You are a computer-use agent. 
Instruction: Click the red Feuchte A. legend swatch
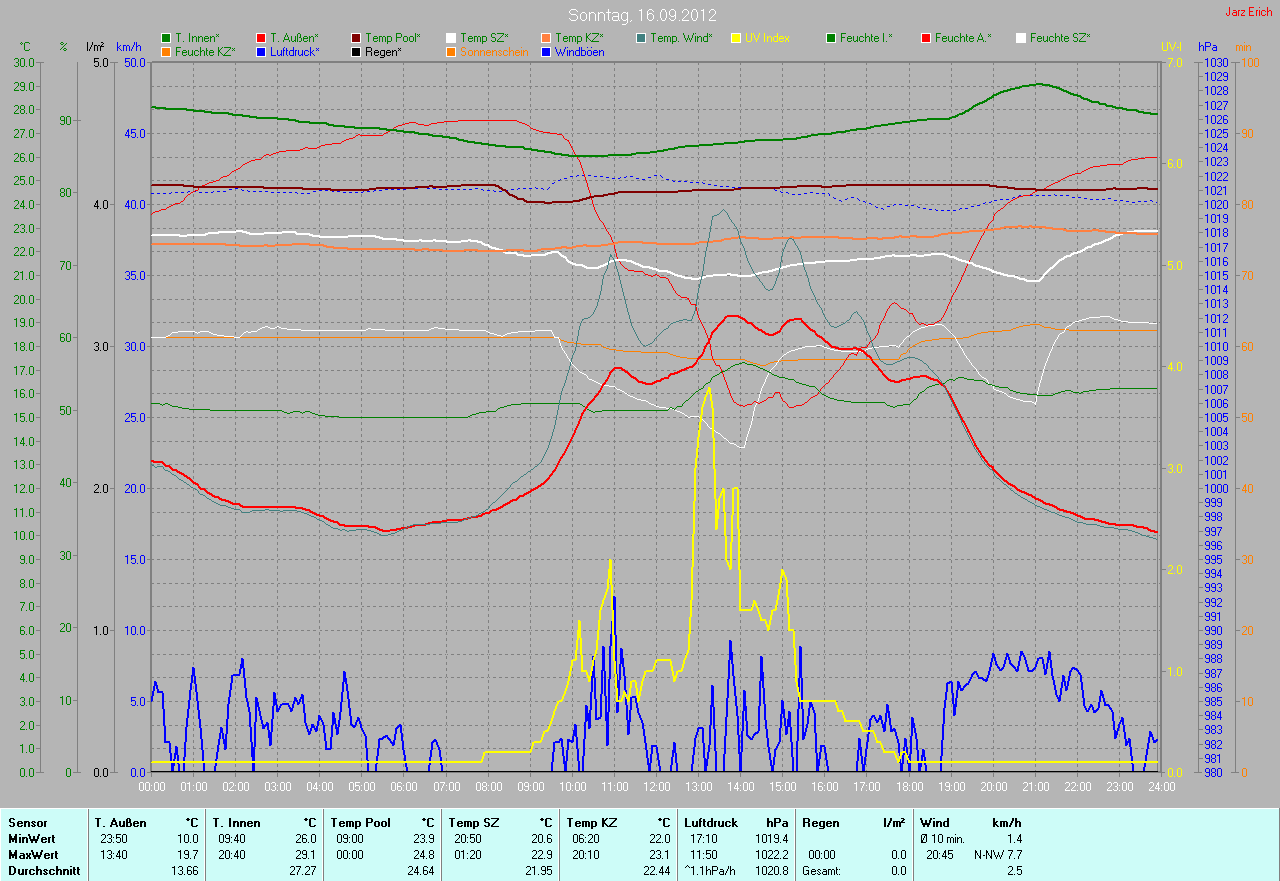click(x=926, y=38)
